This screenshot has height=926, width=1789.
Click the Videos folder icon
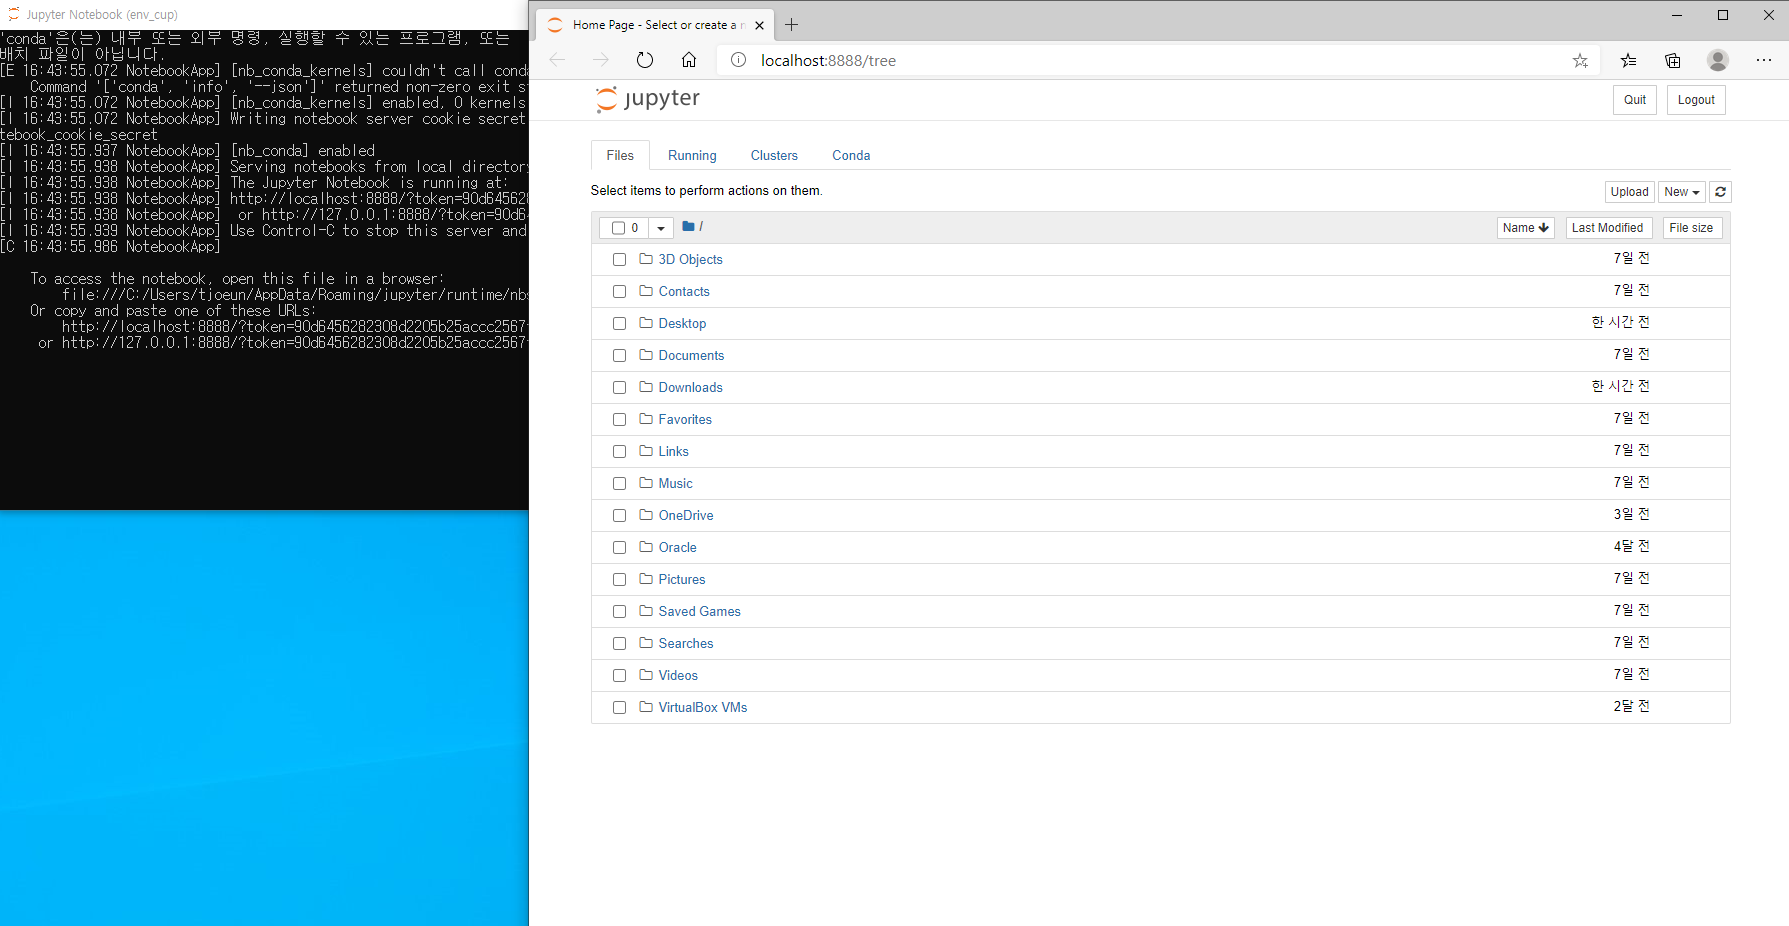646,675
